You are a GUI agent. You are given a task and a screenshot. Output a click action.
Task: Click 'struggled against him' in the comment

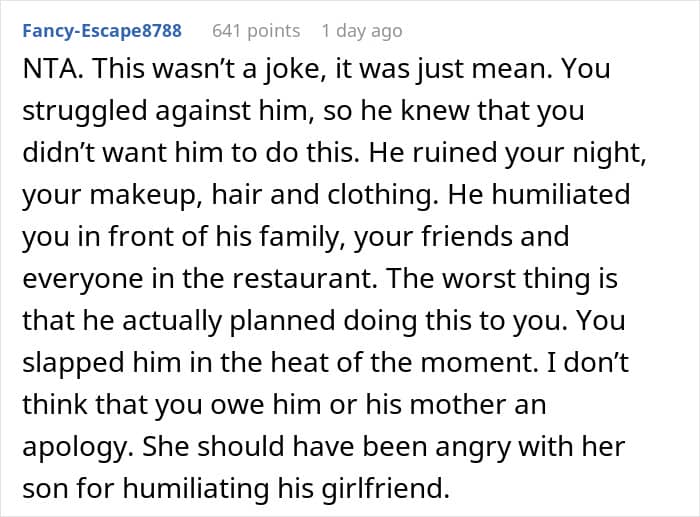coord(165,111)
